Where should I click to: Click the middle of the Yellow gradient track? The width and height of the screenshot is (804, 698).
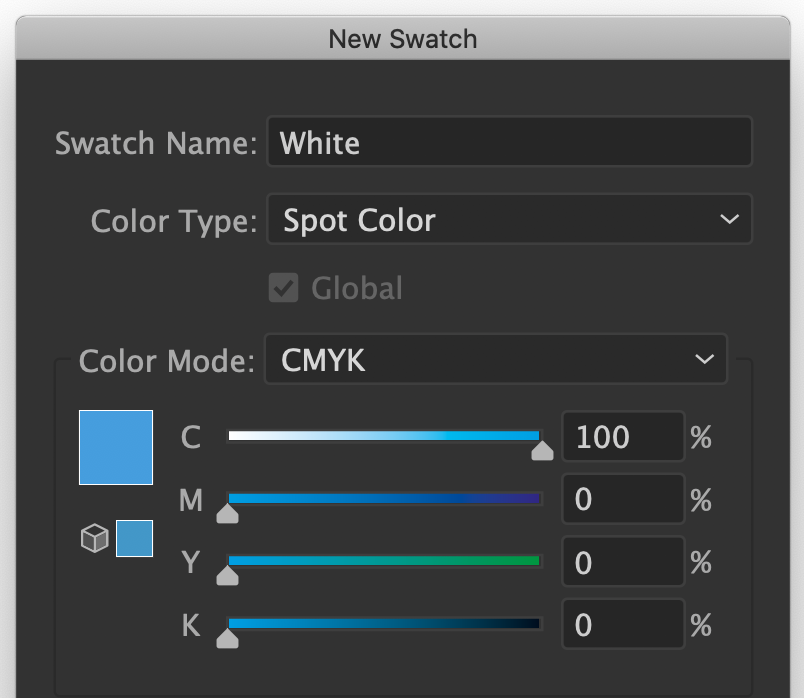click(x=384, y=561)
